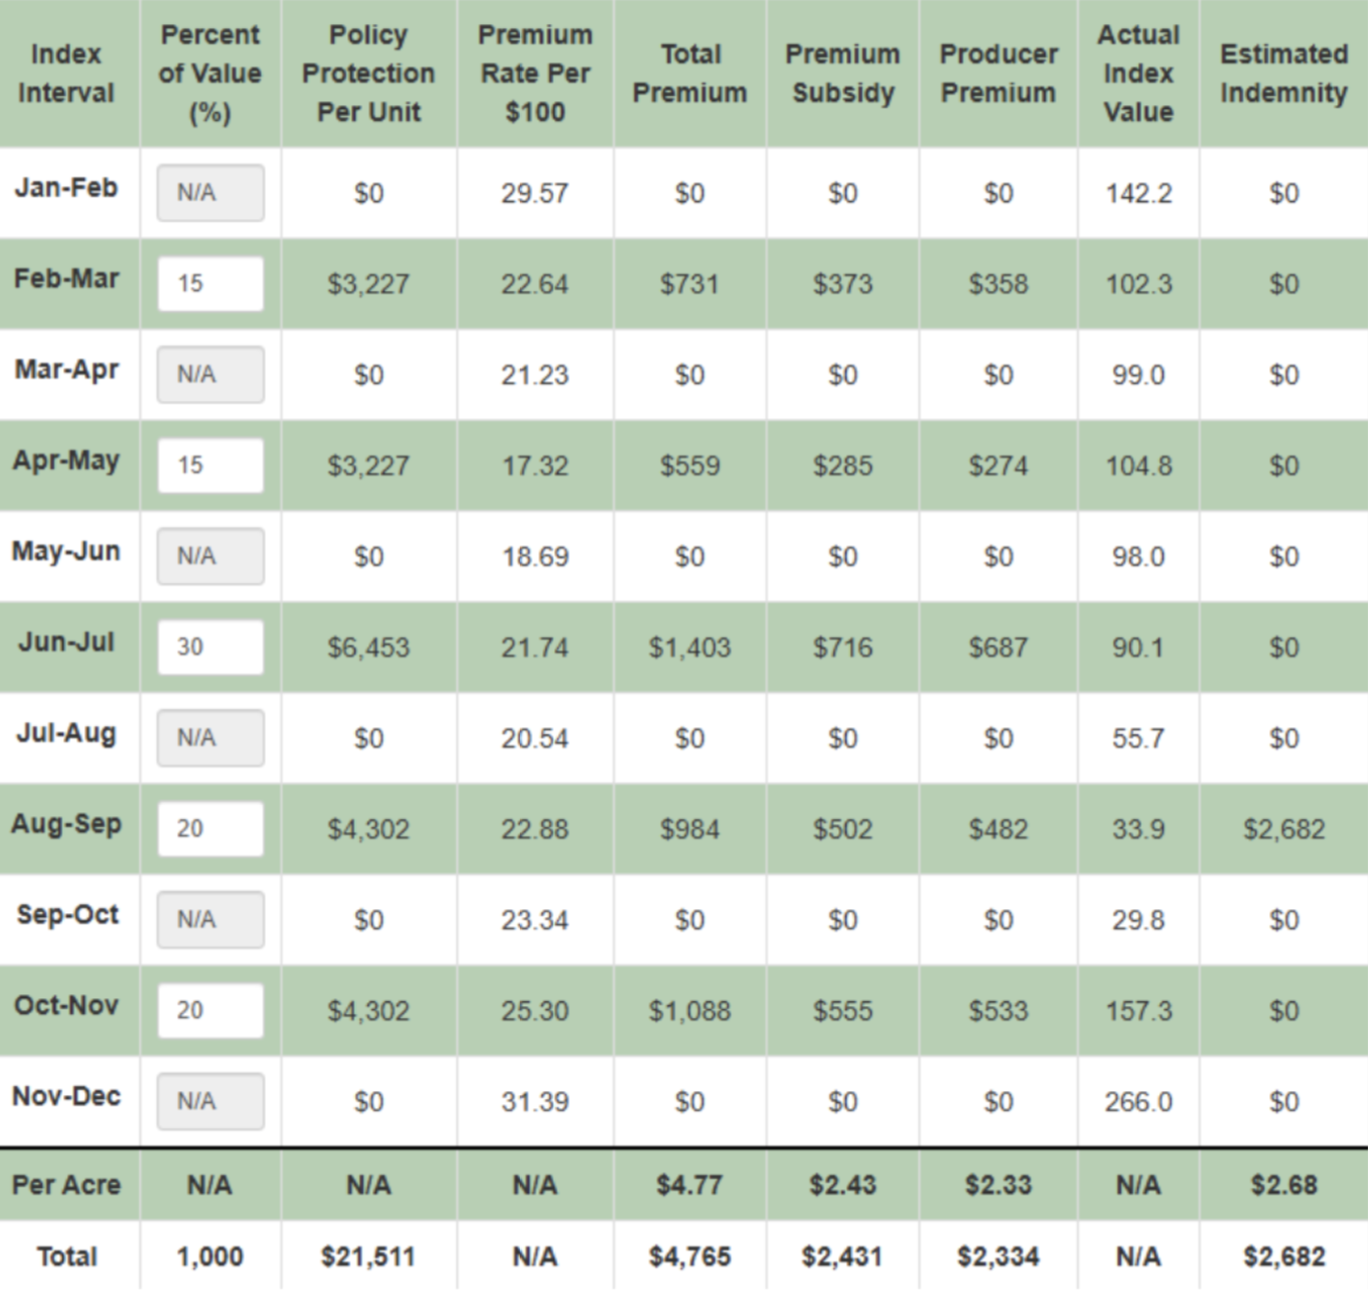Click the Aug-Sep percent of value field

[210, 829]
